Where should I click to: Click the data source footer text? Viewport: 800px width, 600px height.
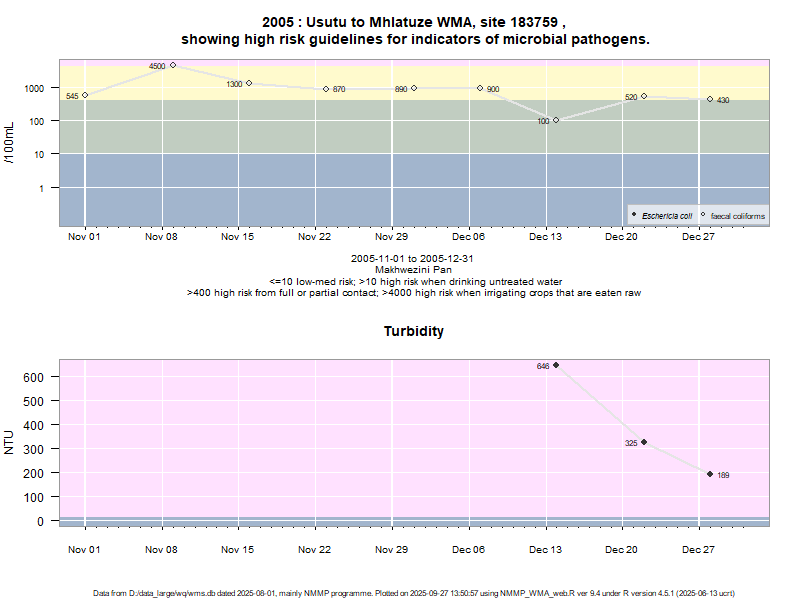414,593
